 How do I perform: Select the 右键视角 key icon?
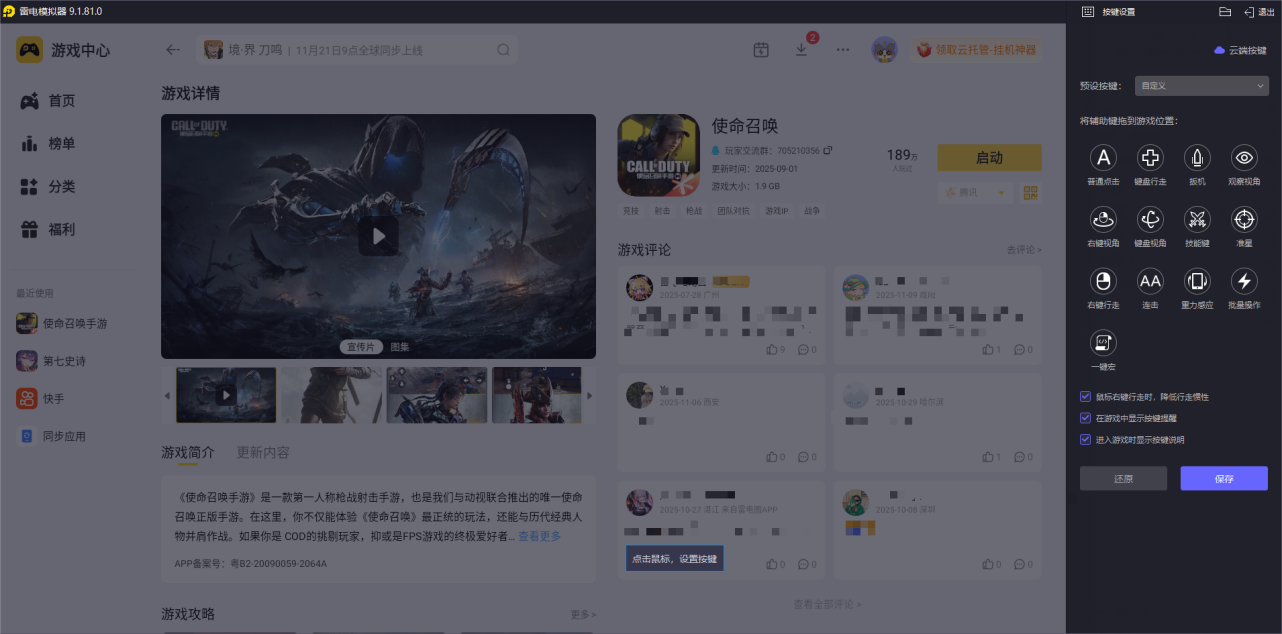click(1103, 219)
